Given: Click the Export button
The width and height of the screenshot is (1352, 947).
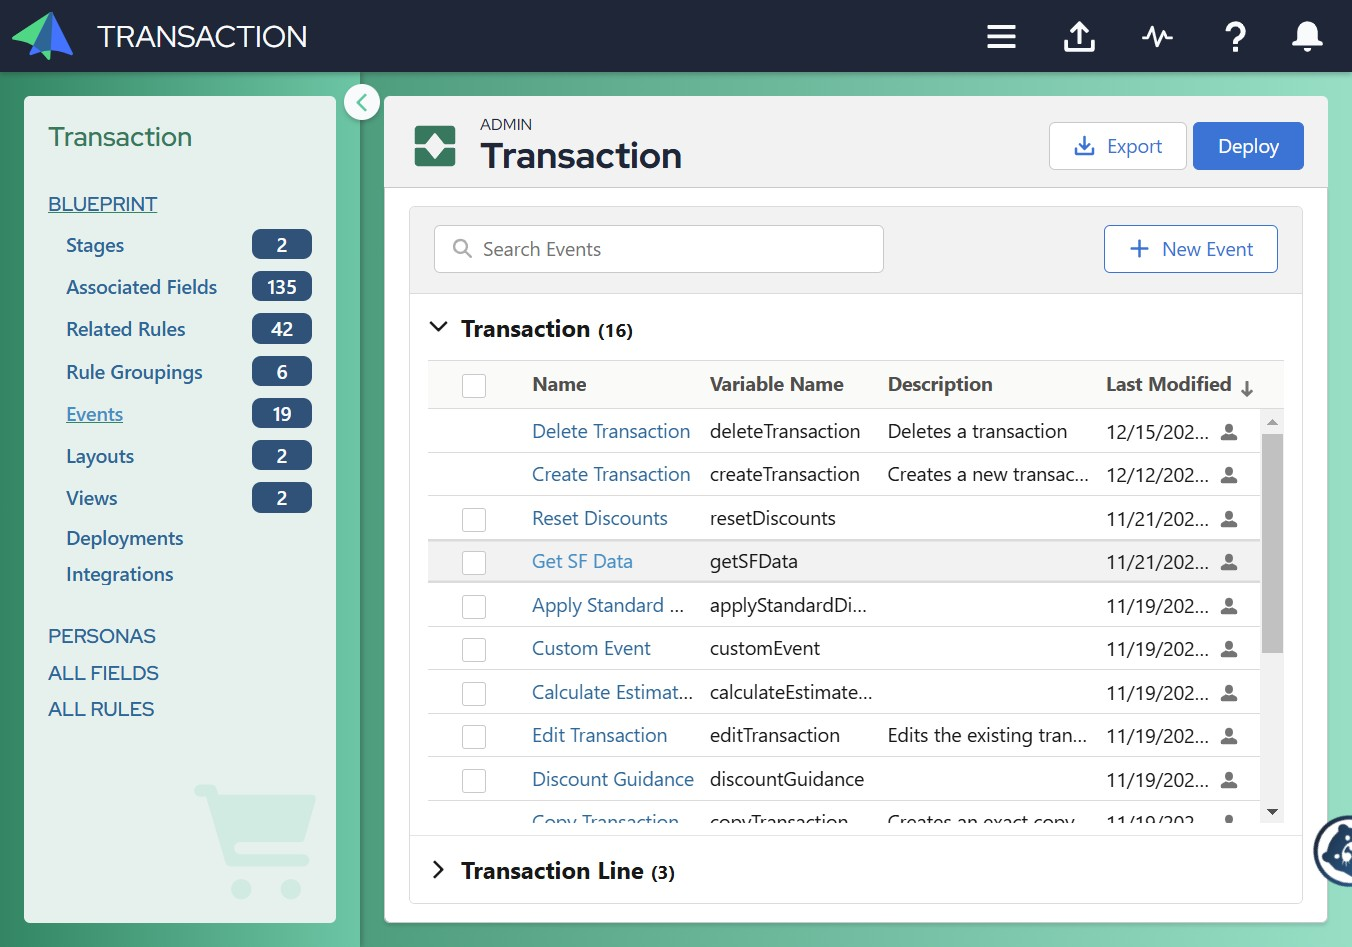Looking at the screenshot, I should tap(1118, 146).
